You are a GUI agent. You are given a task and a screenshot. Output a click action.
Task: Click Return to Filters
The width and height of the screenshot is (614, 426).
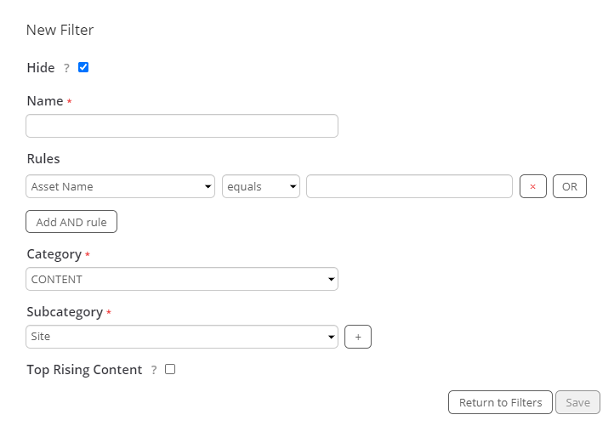[x=500, y=402]
